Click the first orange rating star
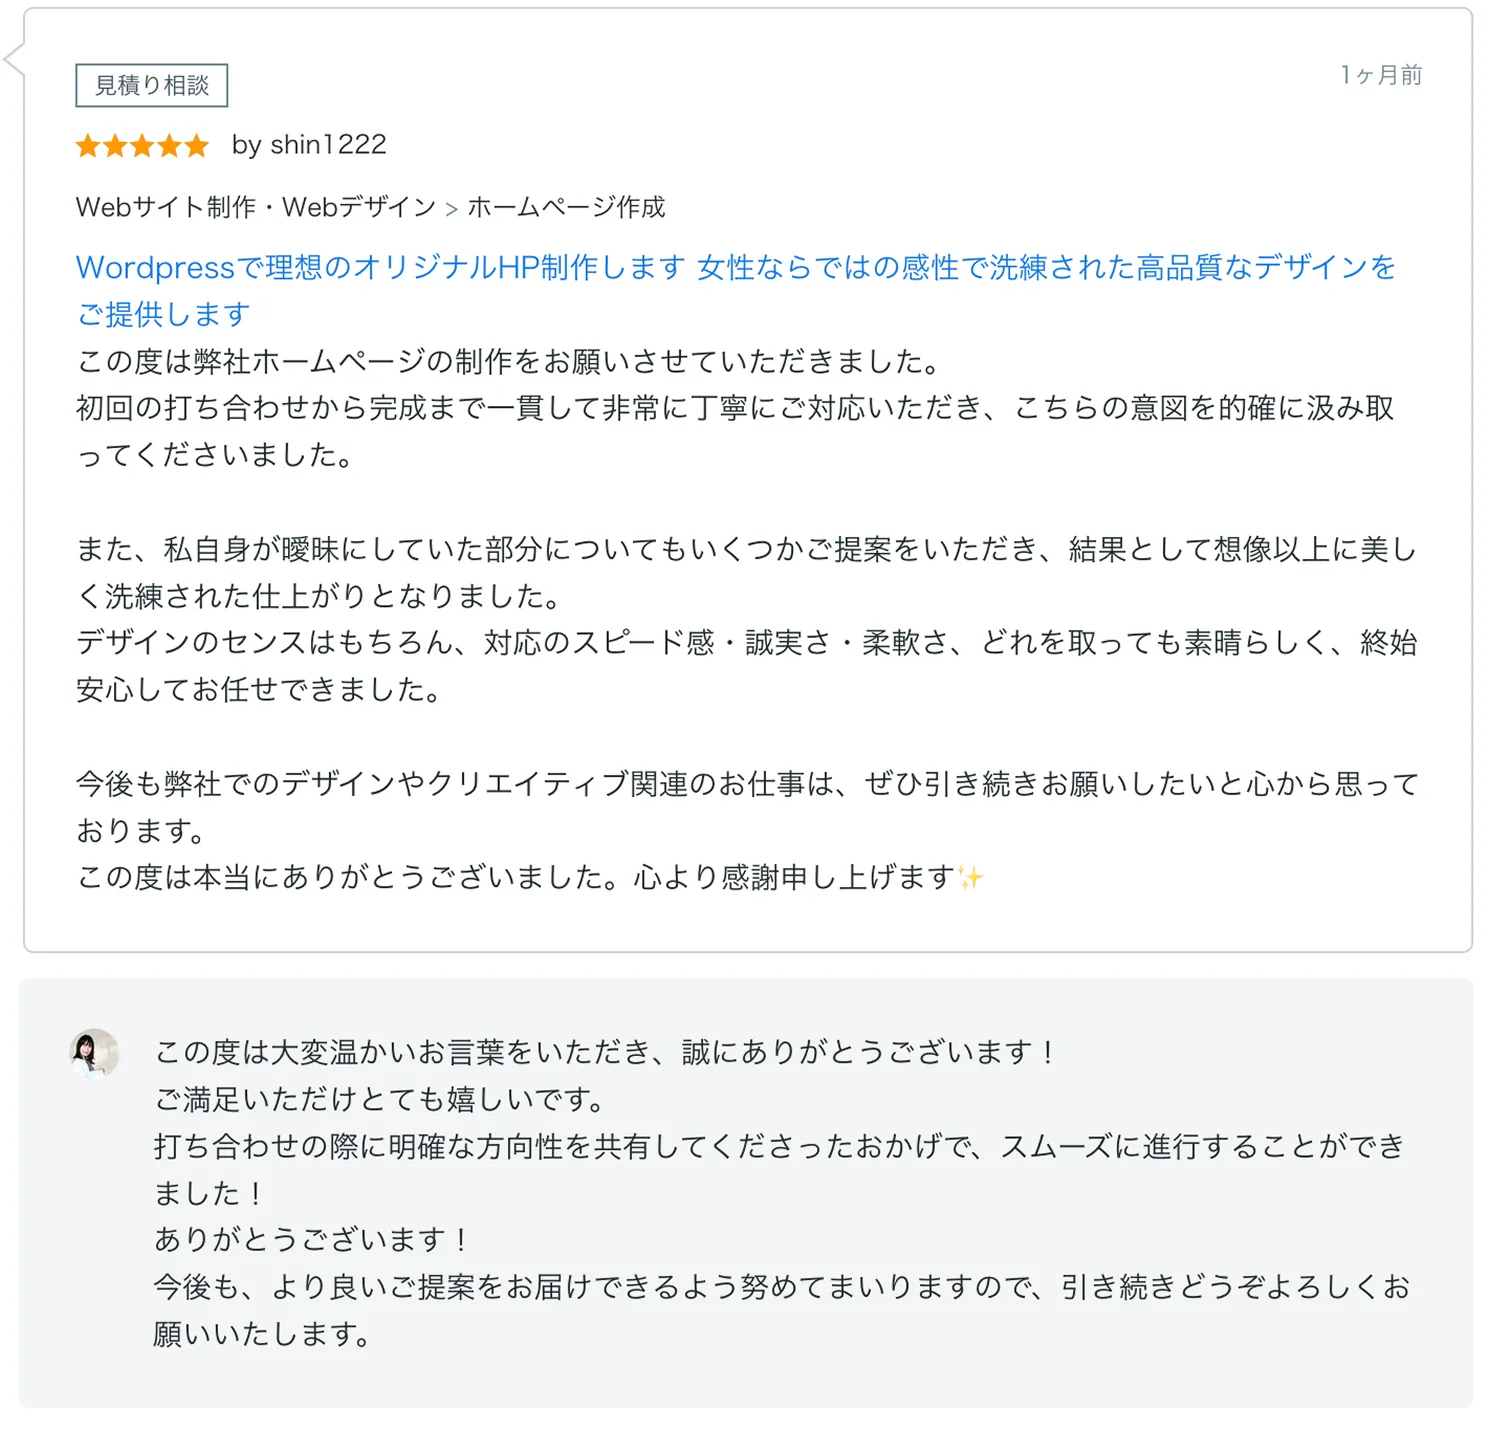Image resolution: width=1490 pixels, height=1430 pixels. (88, 146)
